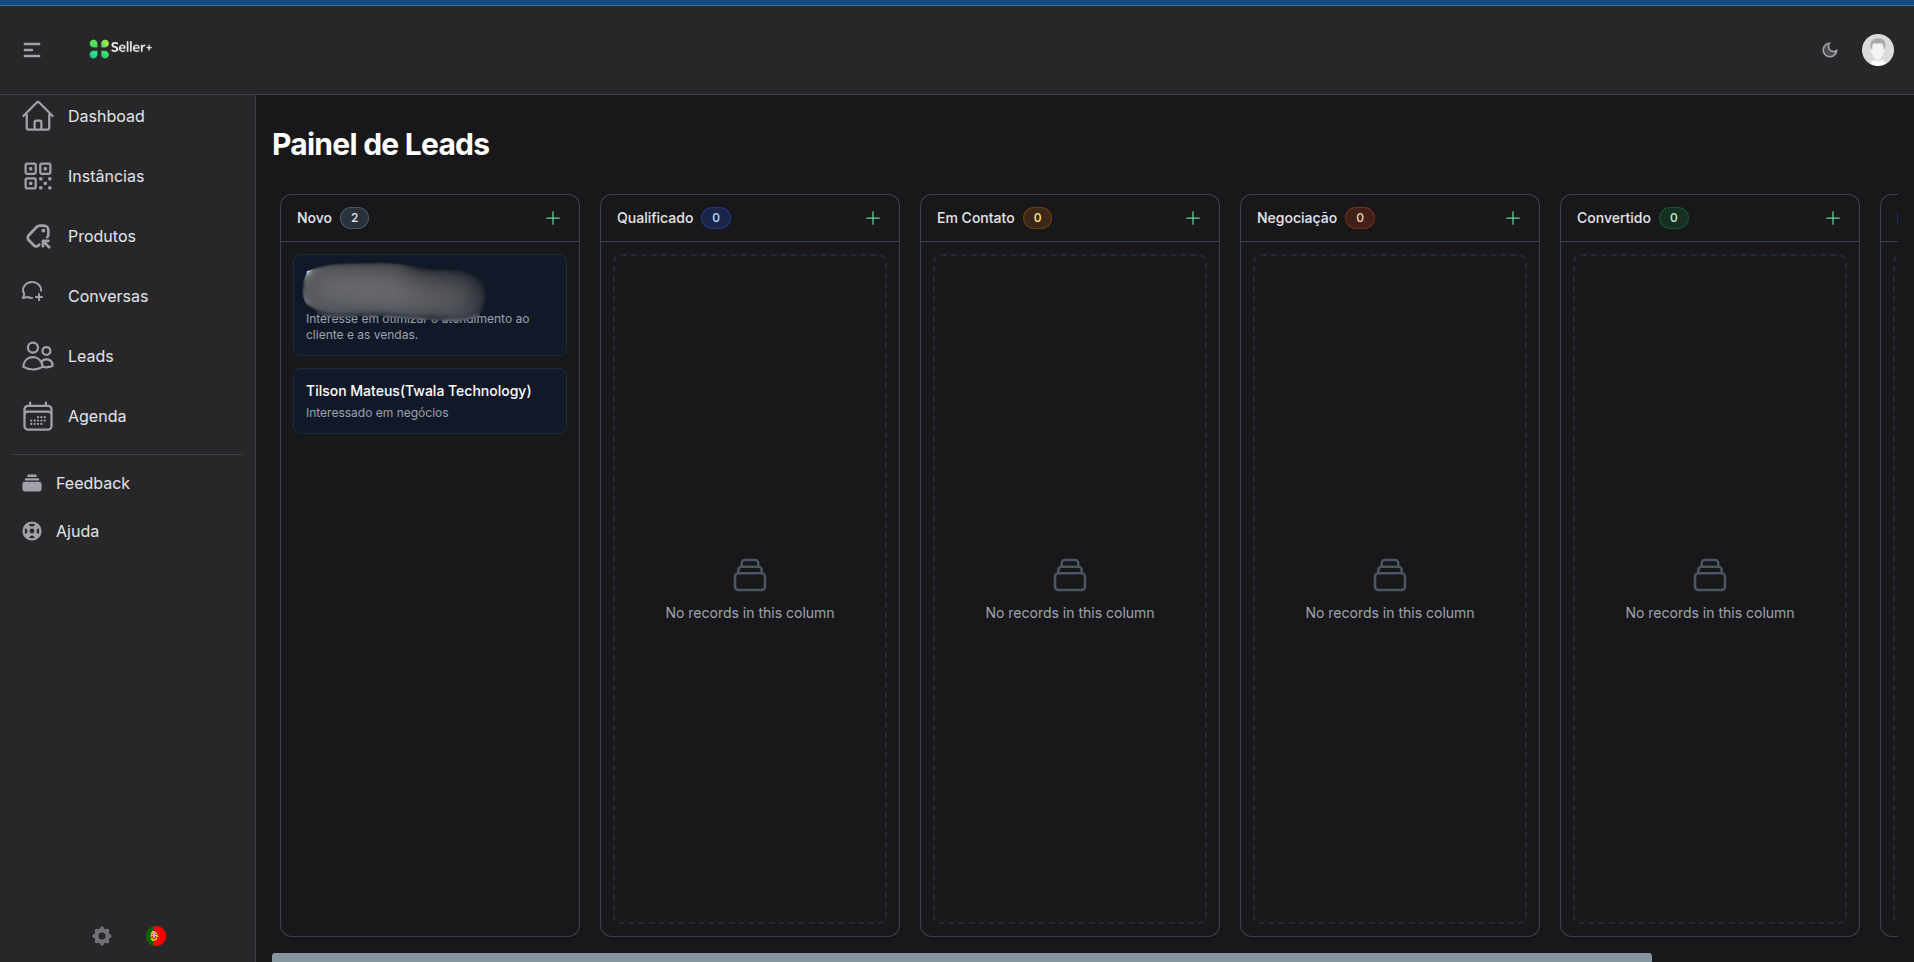The image size is (1914, 962).
Task: Open the Tilson Mateus(Twala Technology) lead card
Action: click(x=430, y=401)
